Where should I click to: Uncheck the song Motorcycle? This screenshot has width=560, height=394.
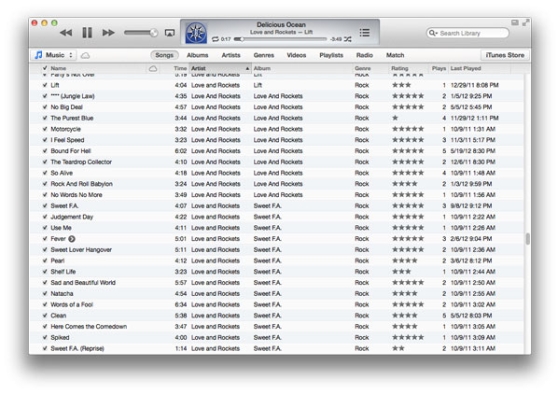(x=45, y=129)
